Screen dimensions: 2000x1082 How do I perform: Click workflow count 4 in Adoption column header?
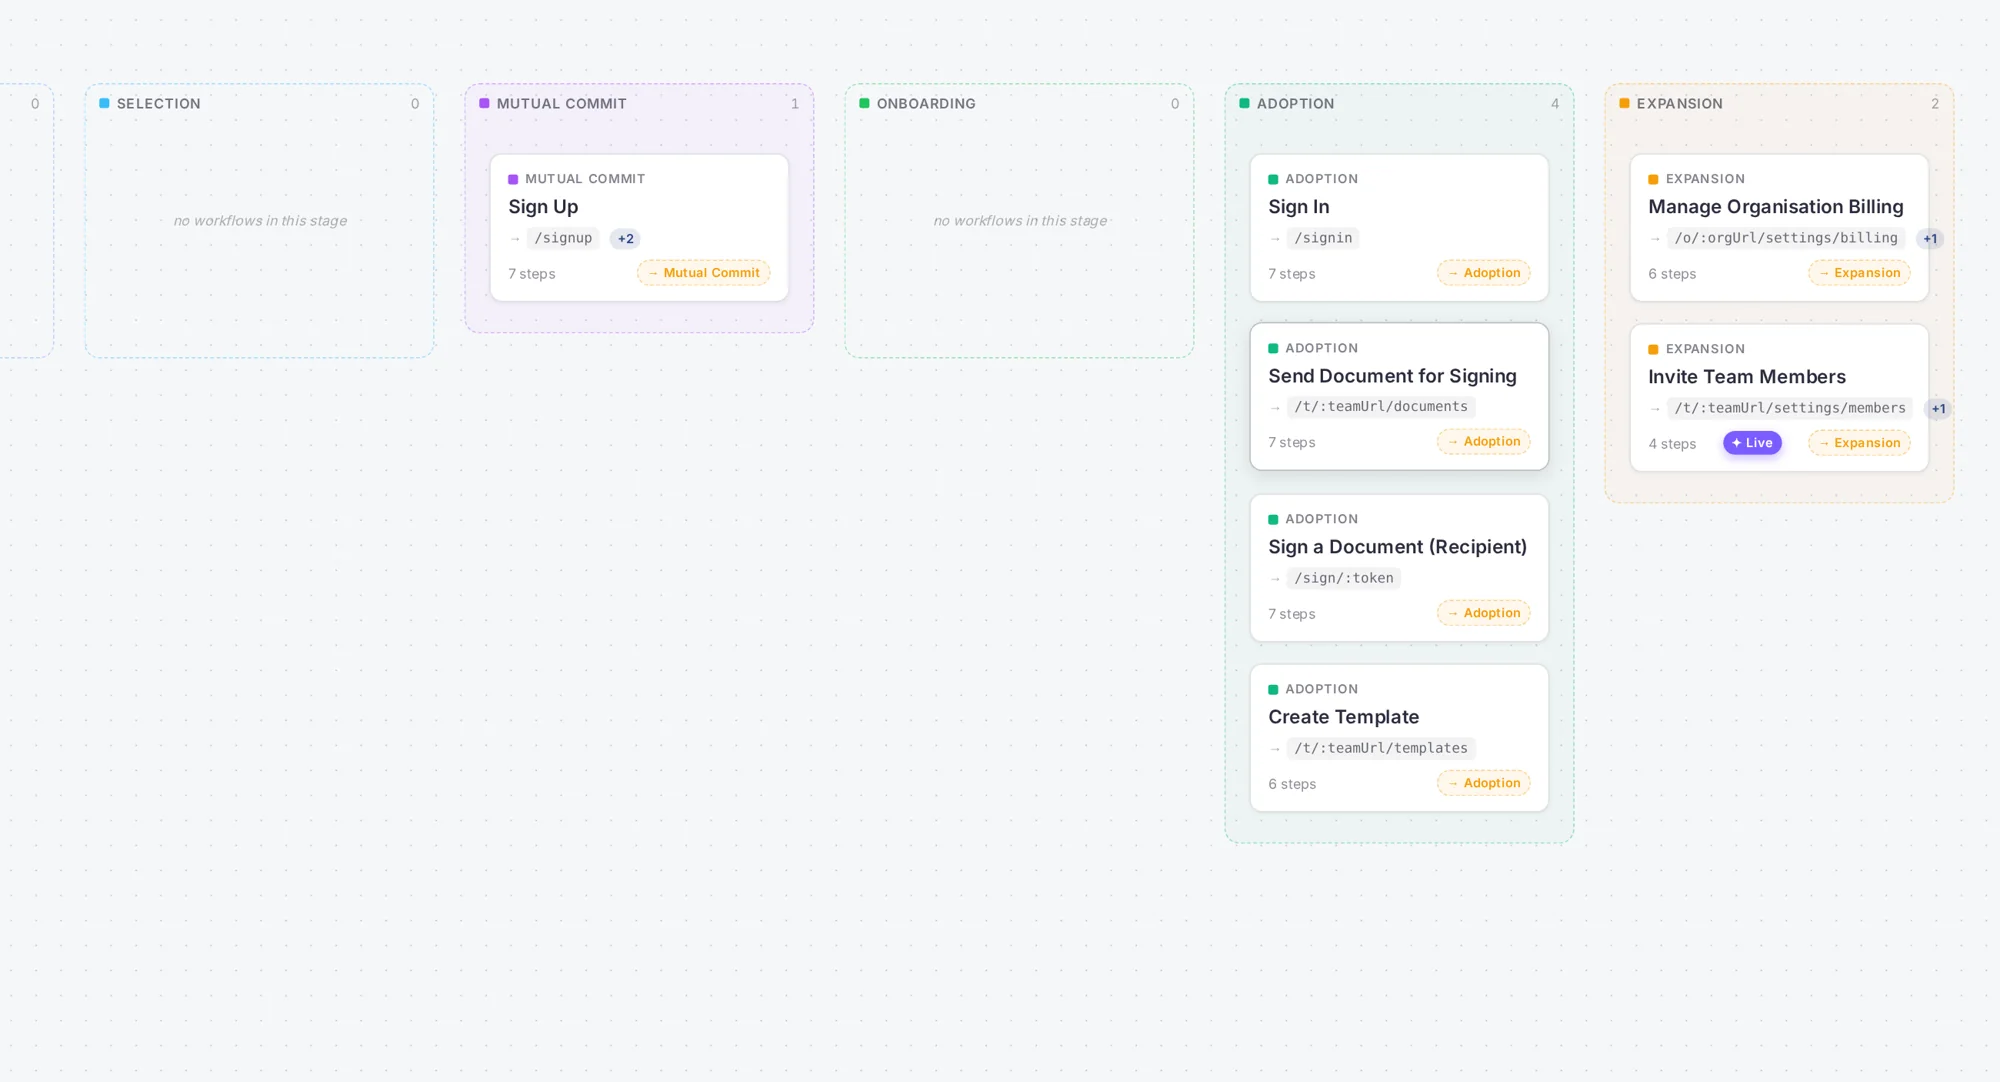click(x=1555, y=104)
